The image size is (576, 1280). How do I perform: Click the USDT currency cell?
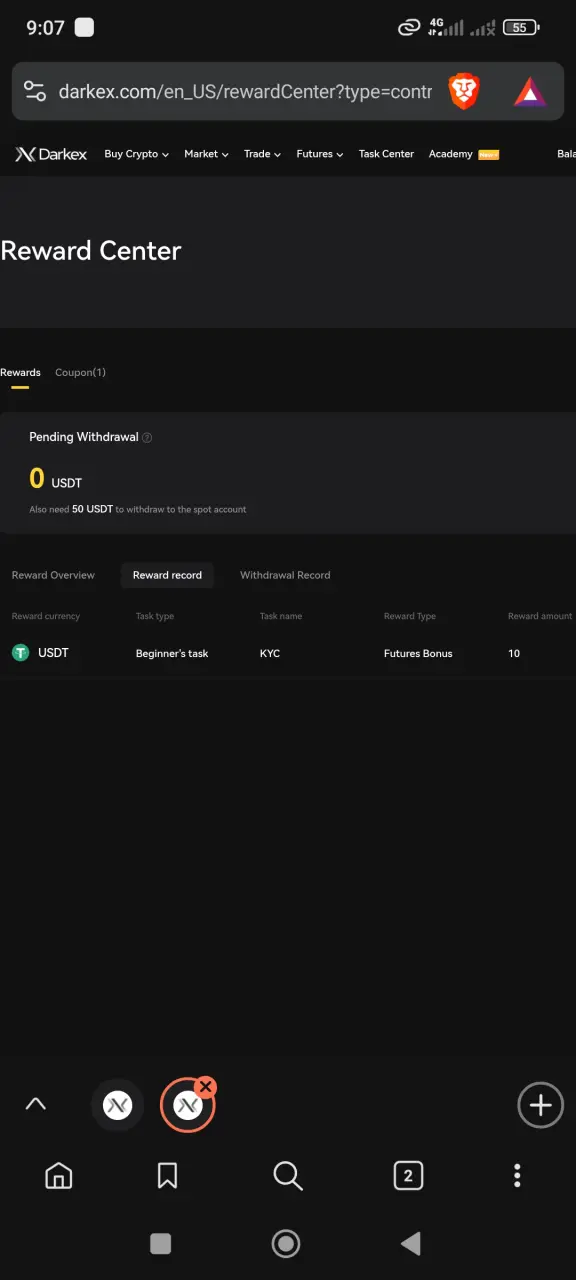(53, 653)
